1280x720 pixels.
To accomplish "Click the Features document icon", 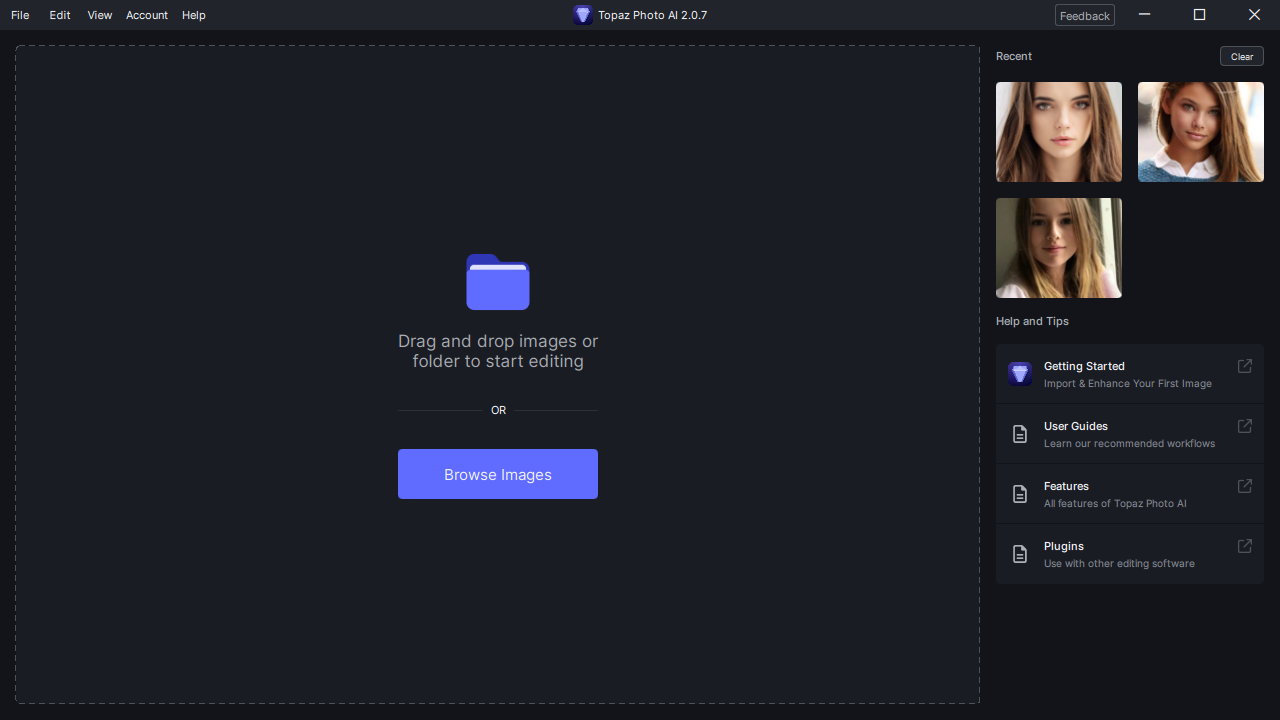I will (1020, 493).
